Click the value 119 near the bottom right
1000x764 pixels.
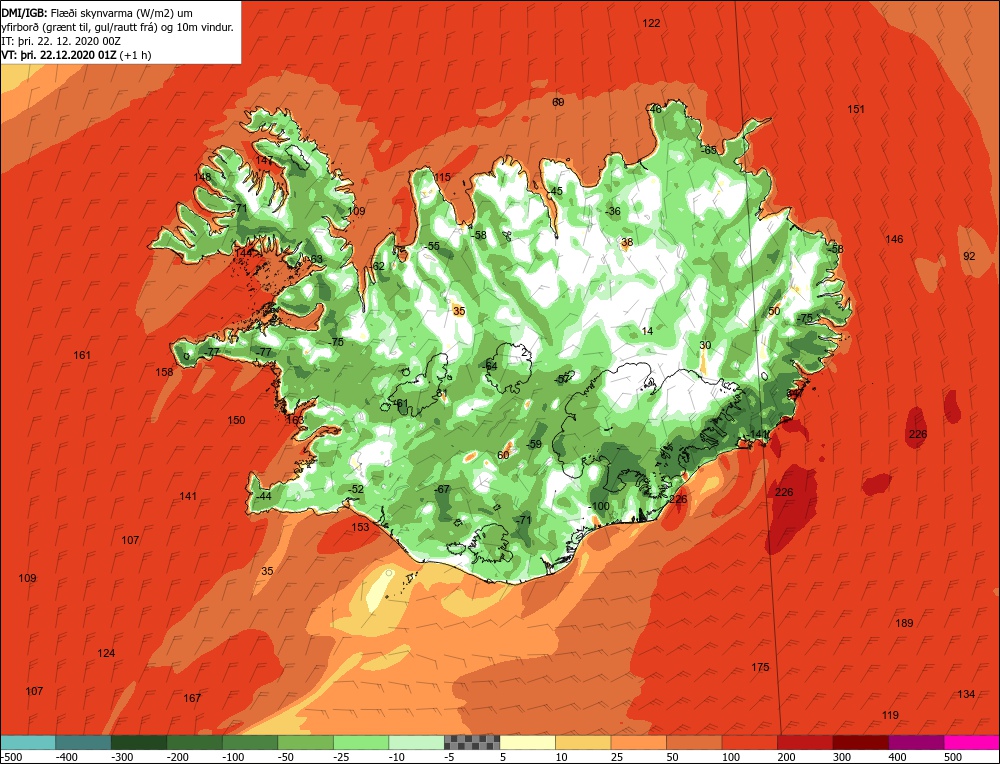point(890,715)
